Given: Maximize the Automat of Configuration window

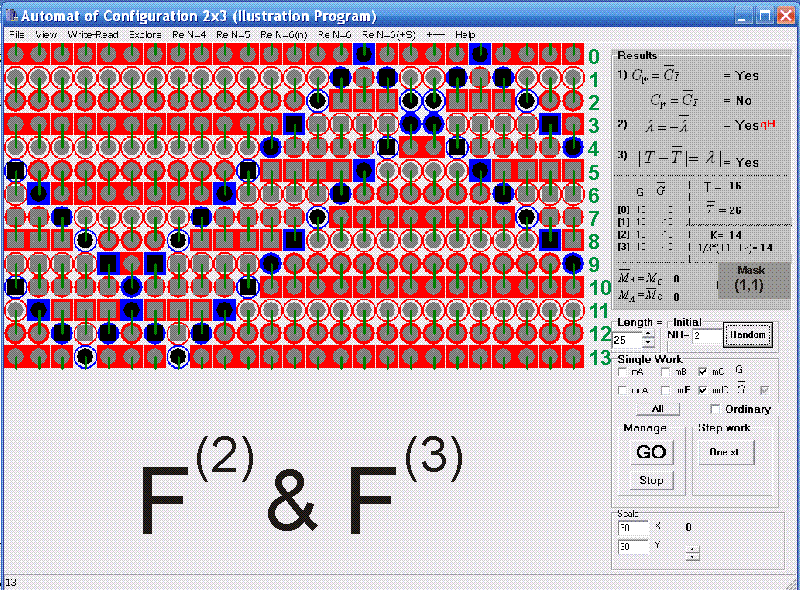Looking at the screenshot, I should [765, 16].
